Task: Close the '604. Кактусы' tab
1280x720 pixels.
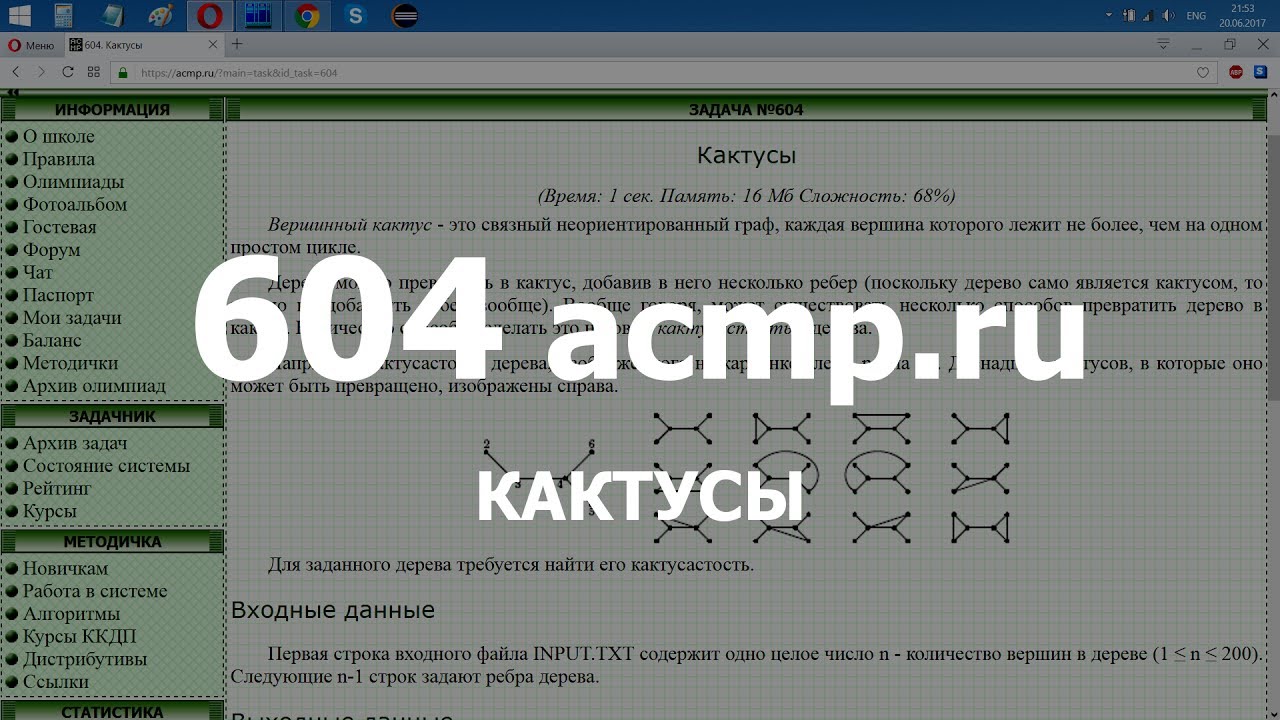Action: pos(213,45)
